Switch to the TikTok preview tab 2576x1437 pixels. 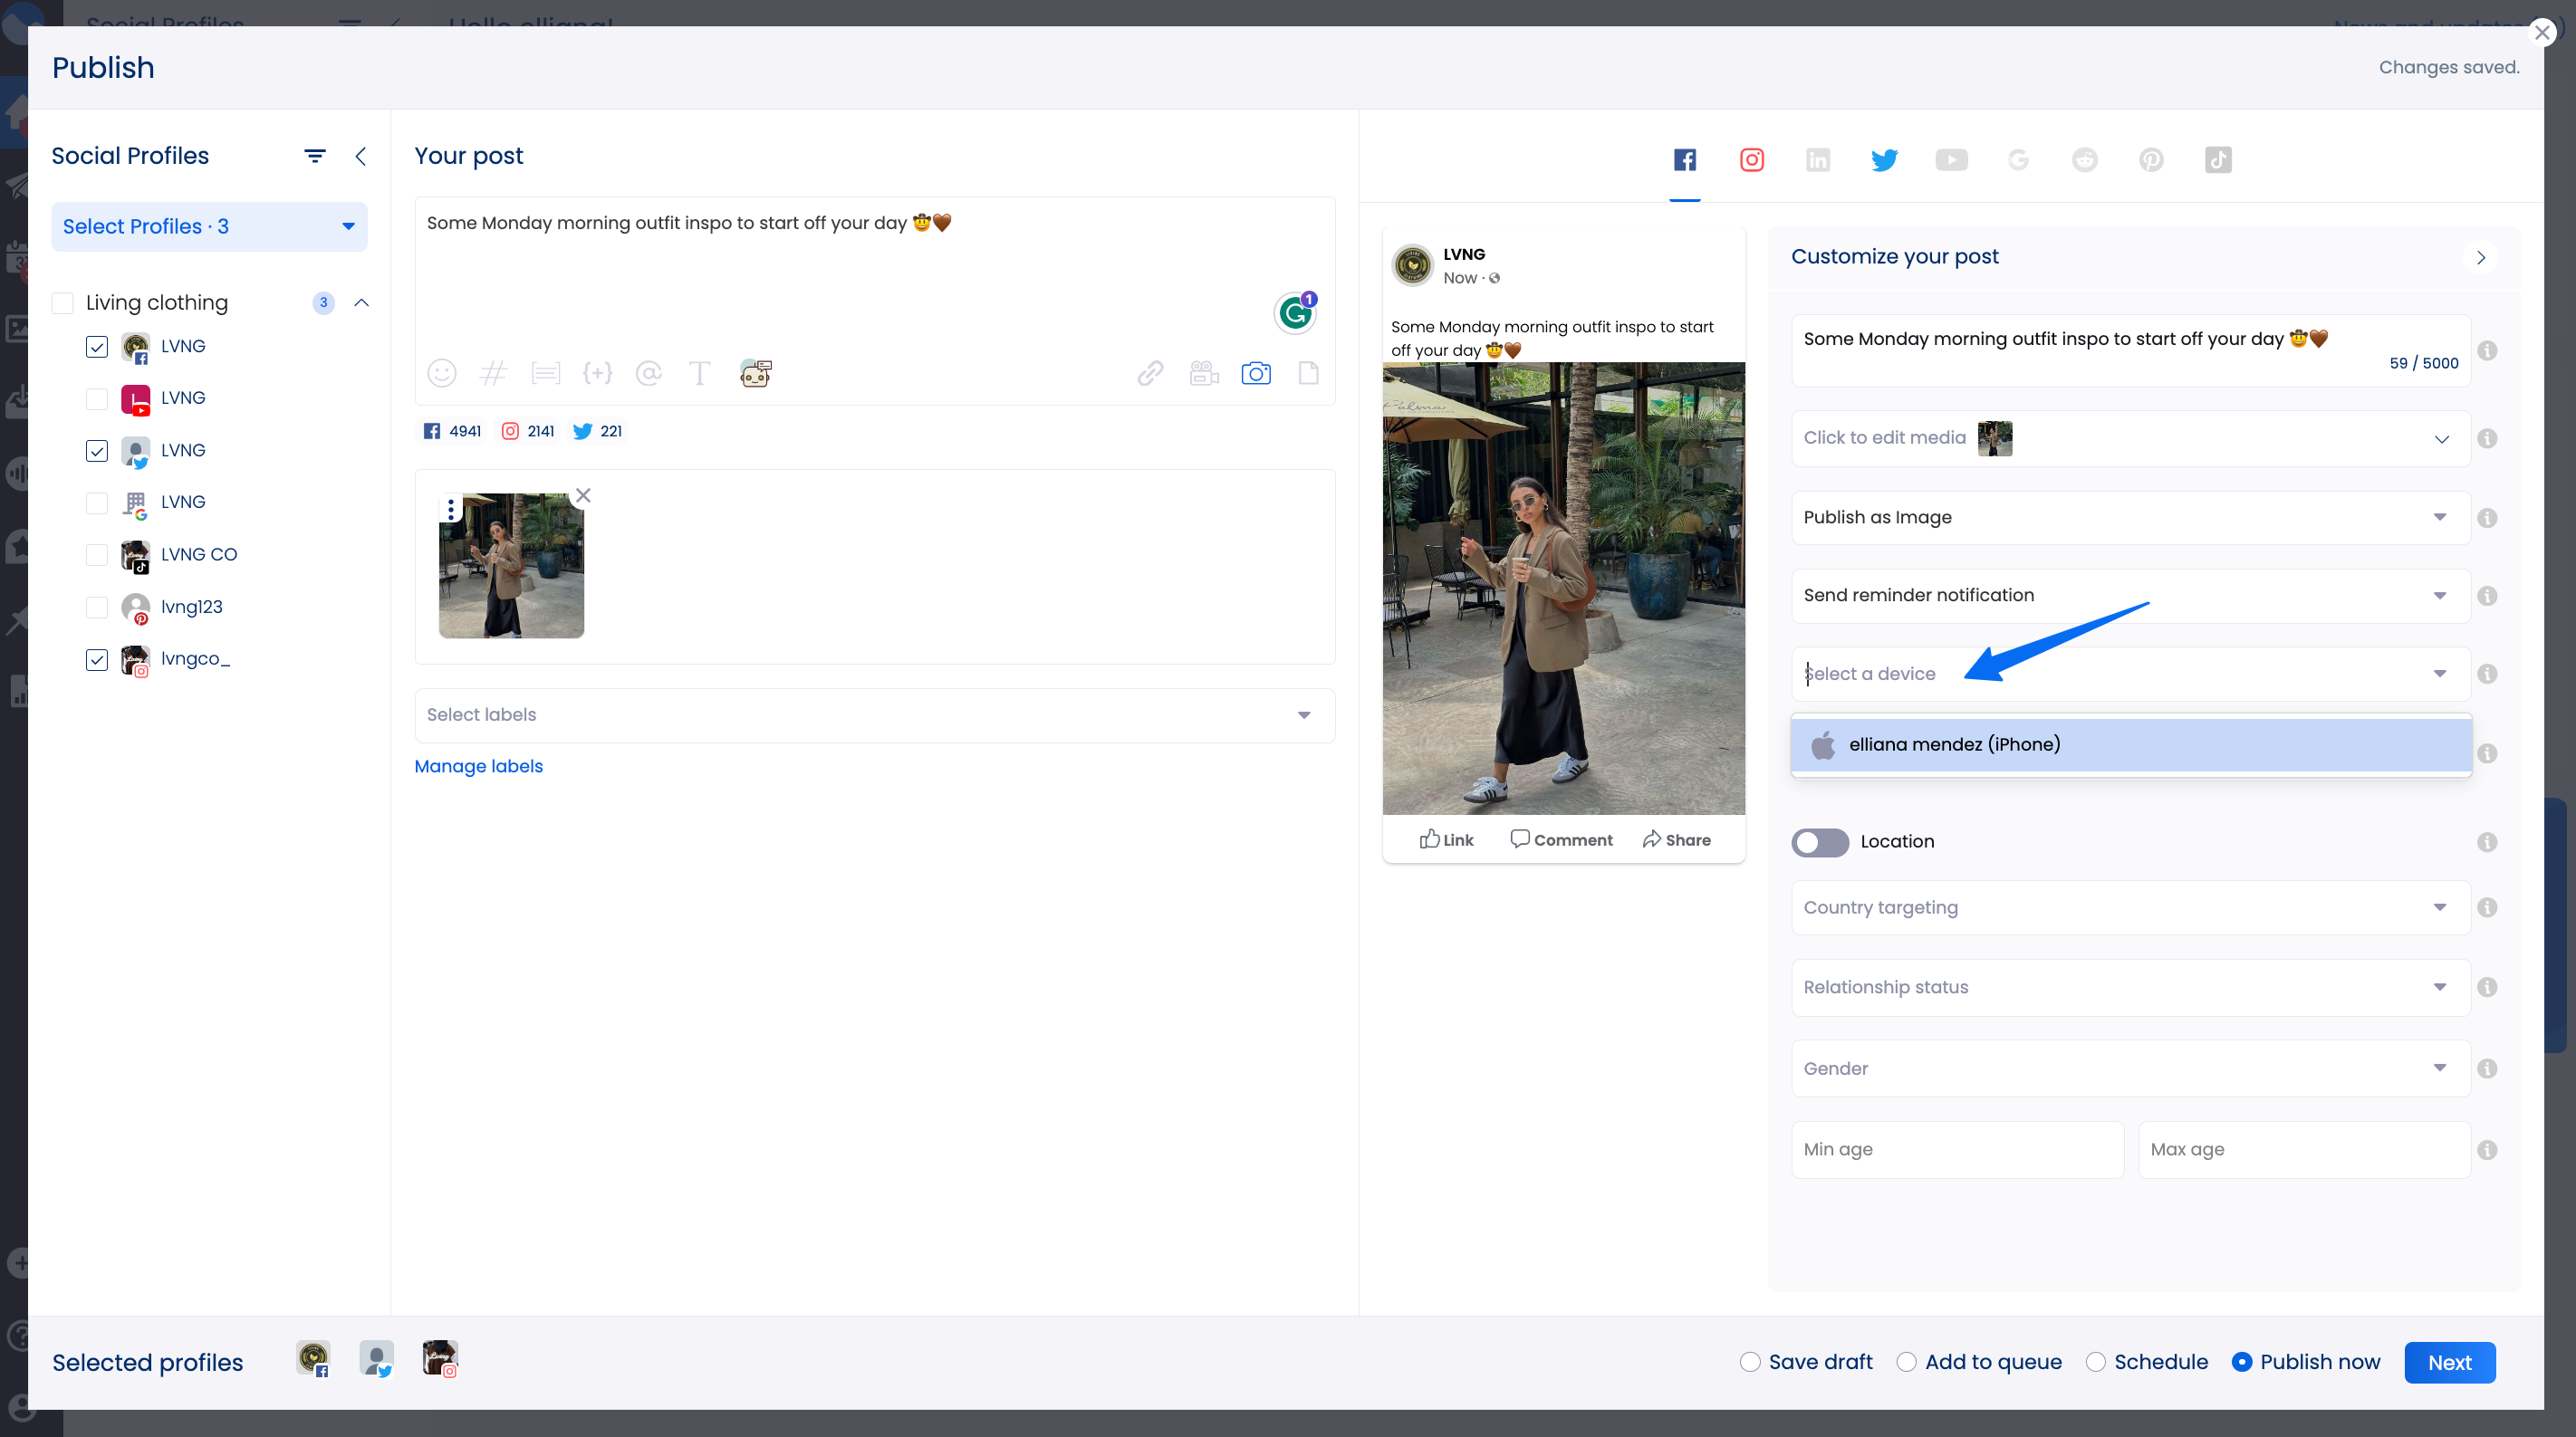[x=2218, y=160]
